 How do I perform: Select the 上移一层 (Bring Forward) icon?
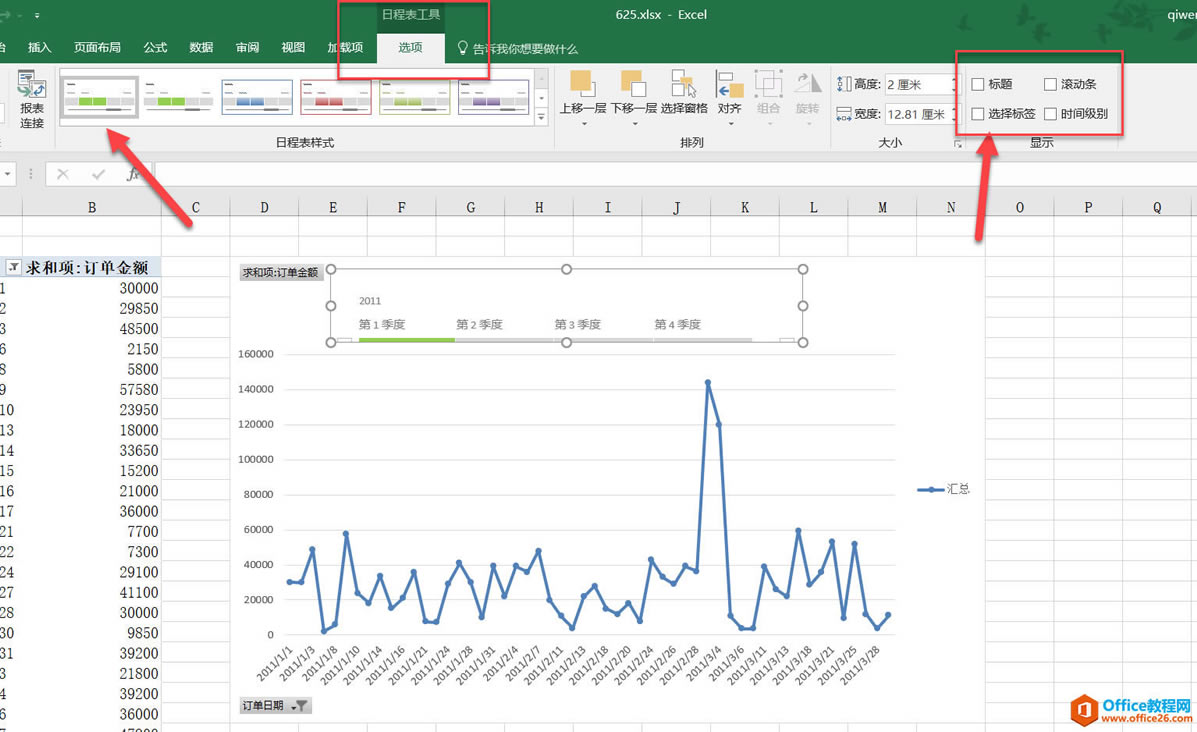click(580, 85)
